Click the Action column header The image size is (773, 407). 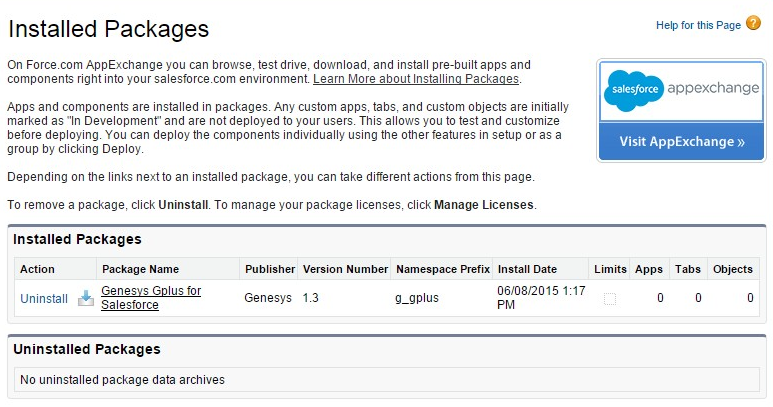tap(37, 269)
